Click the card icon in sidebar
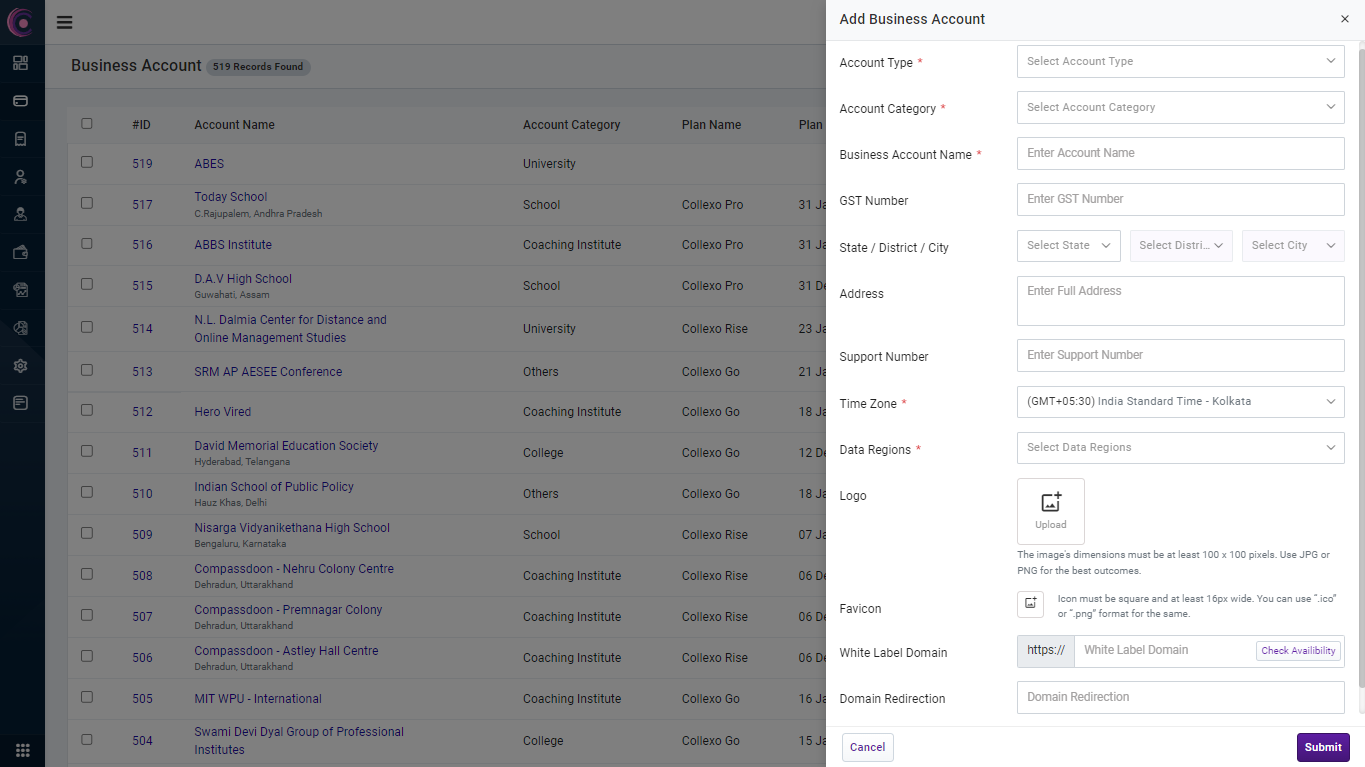This screenshot has width=1365, height=767. tap(20, 101)
